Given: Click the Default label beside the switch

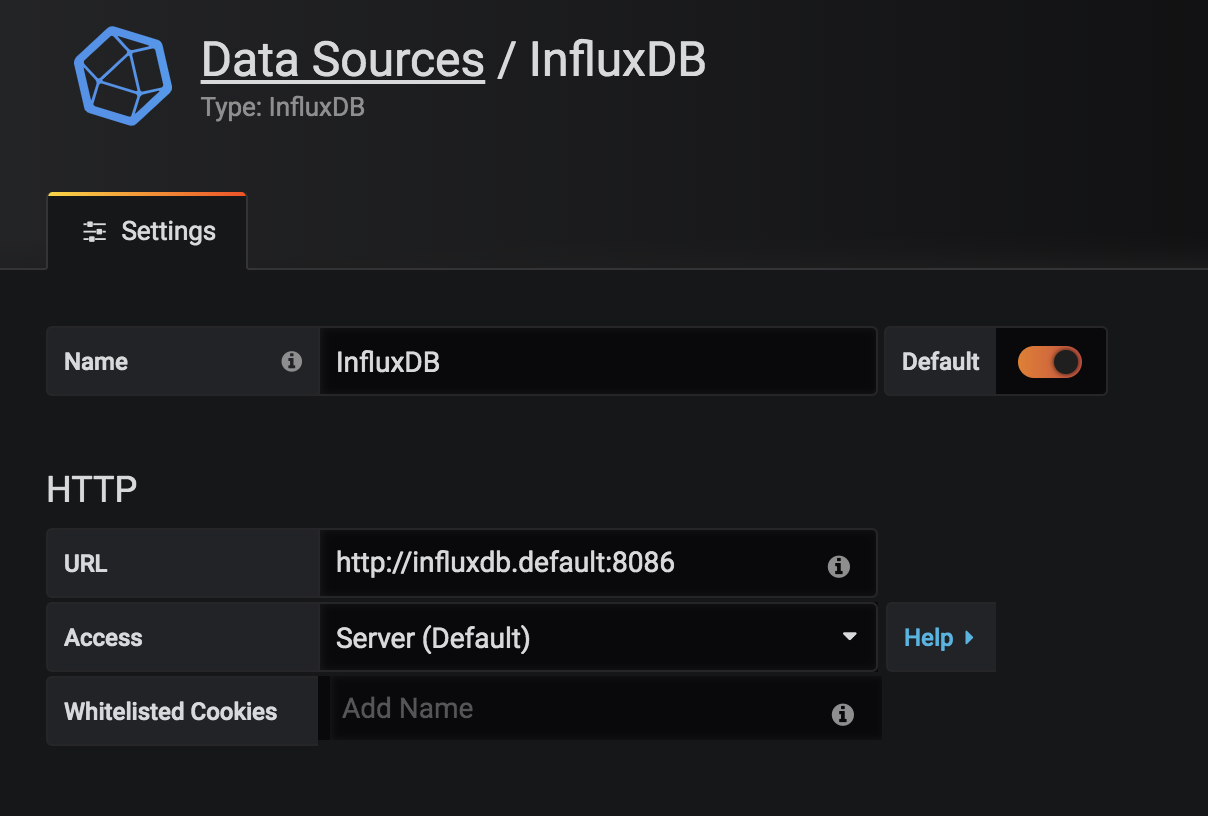Looking at the screenshot, I should [x=940, y=361].
